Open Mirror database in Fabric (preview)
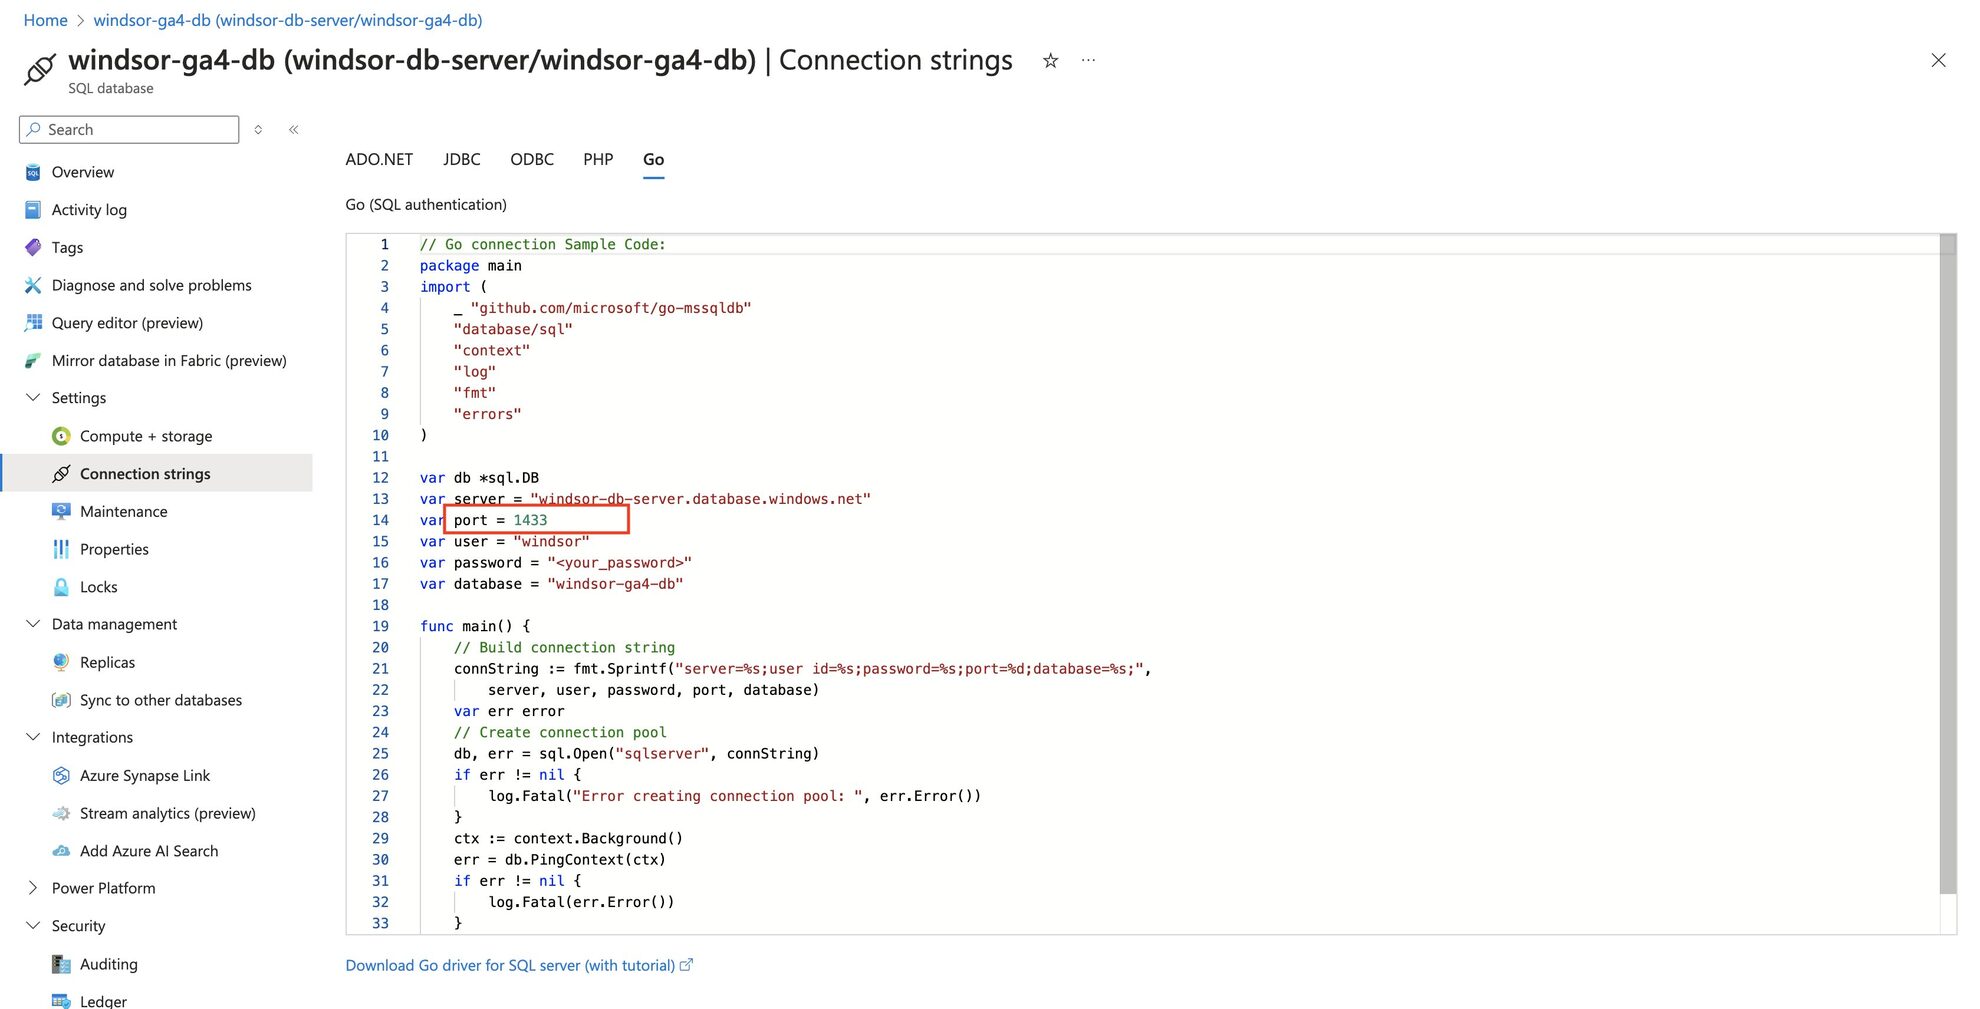 (169, 361)
